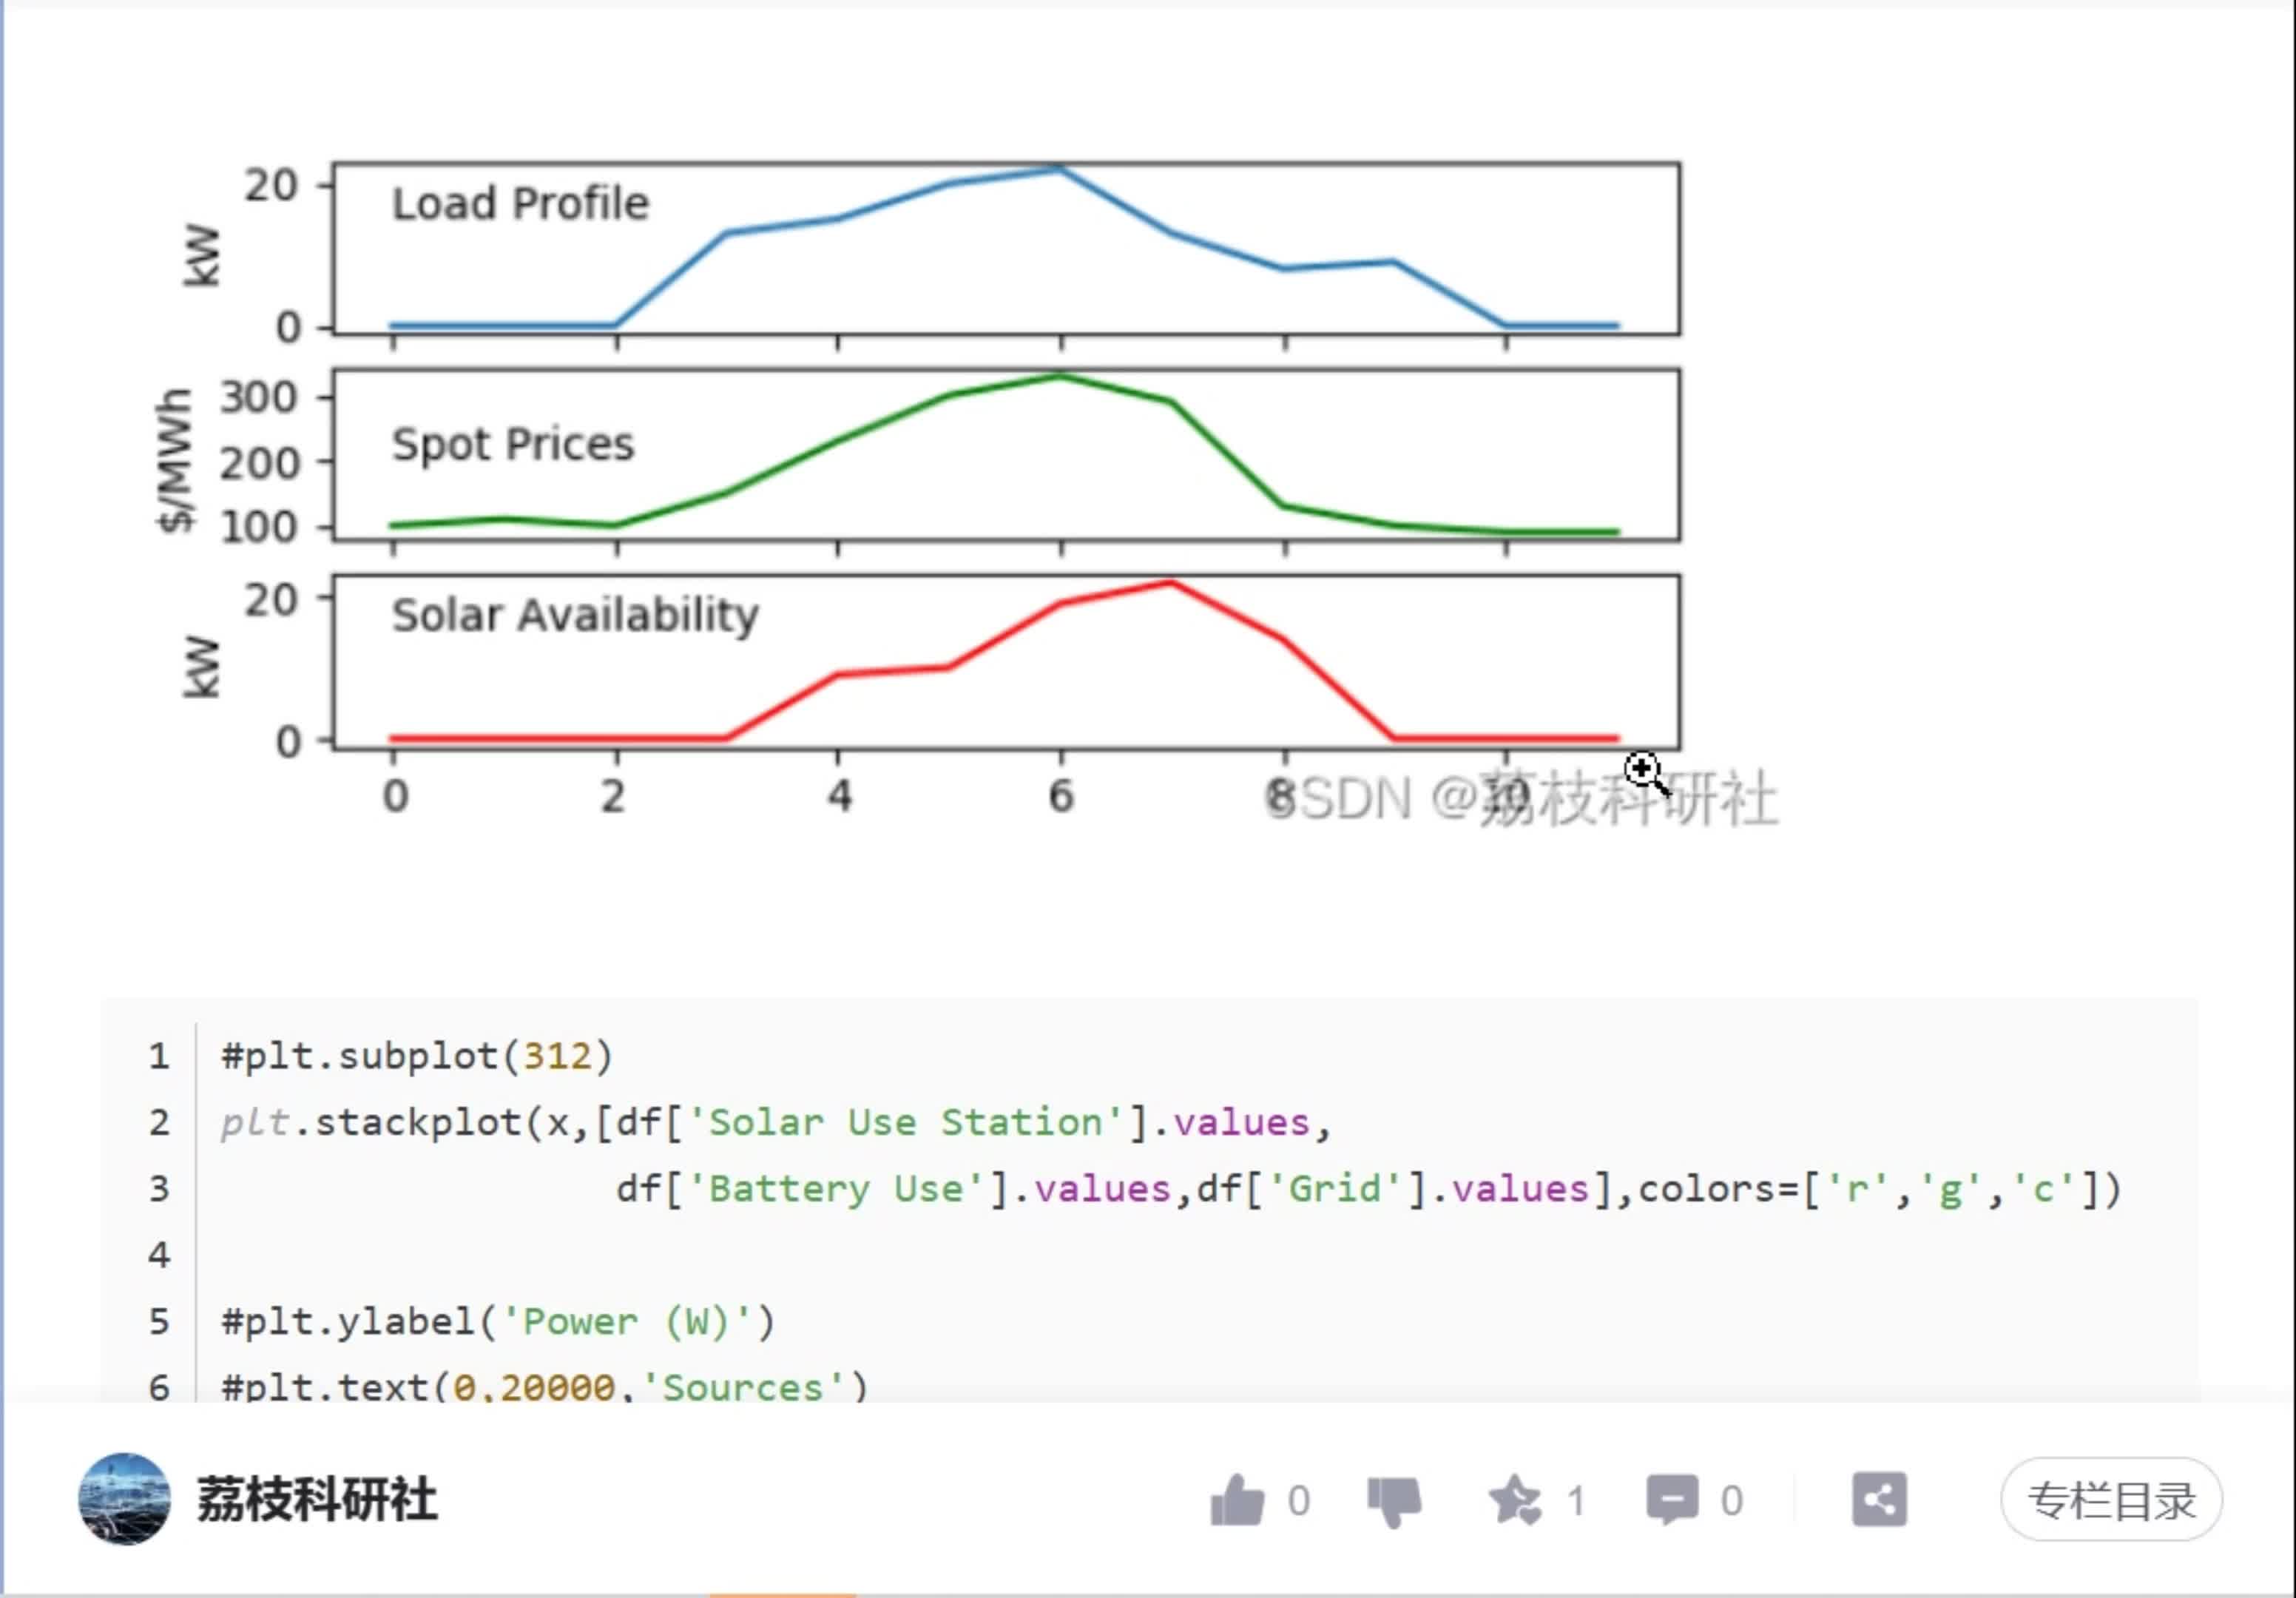
Task: Click the thumbs-down dislike icon
Action: (x=1394, y=1502)
